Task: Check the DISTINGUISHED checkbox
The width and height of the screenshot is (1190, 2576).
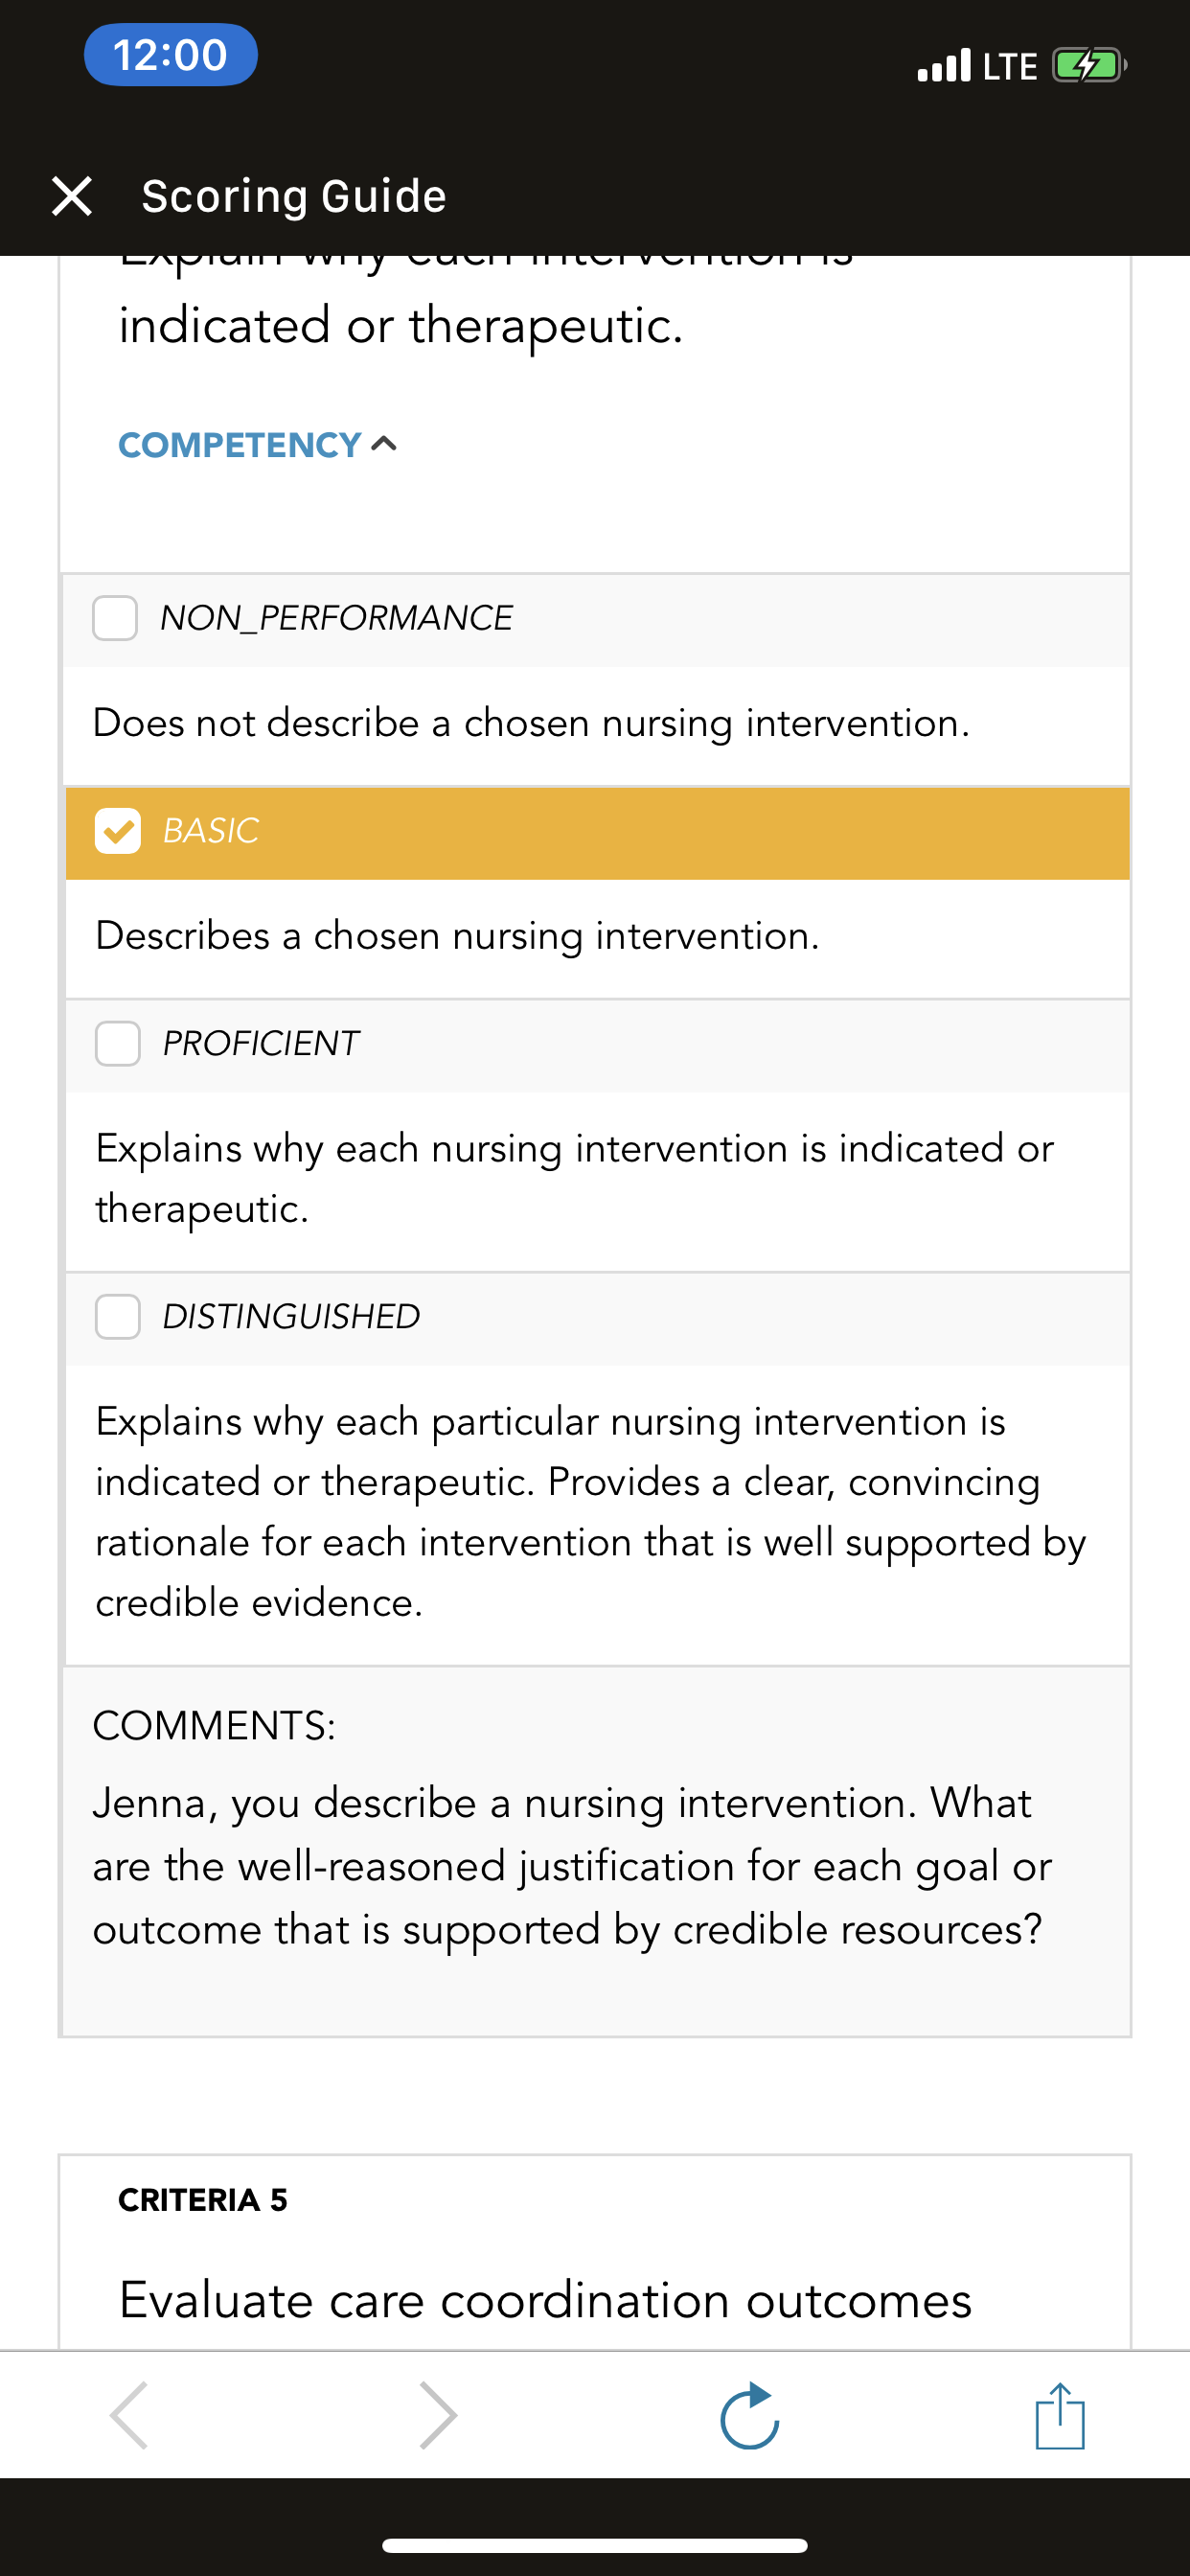Action: [118, 1317]
